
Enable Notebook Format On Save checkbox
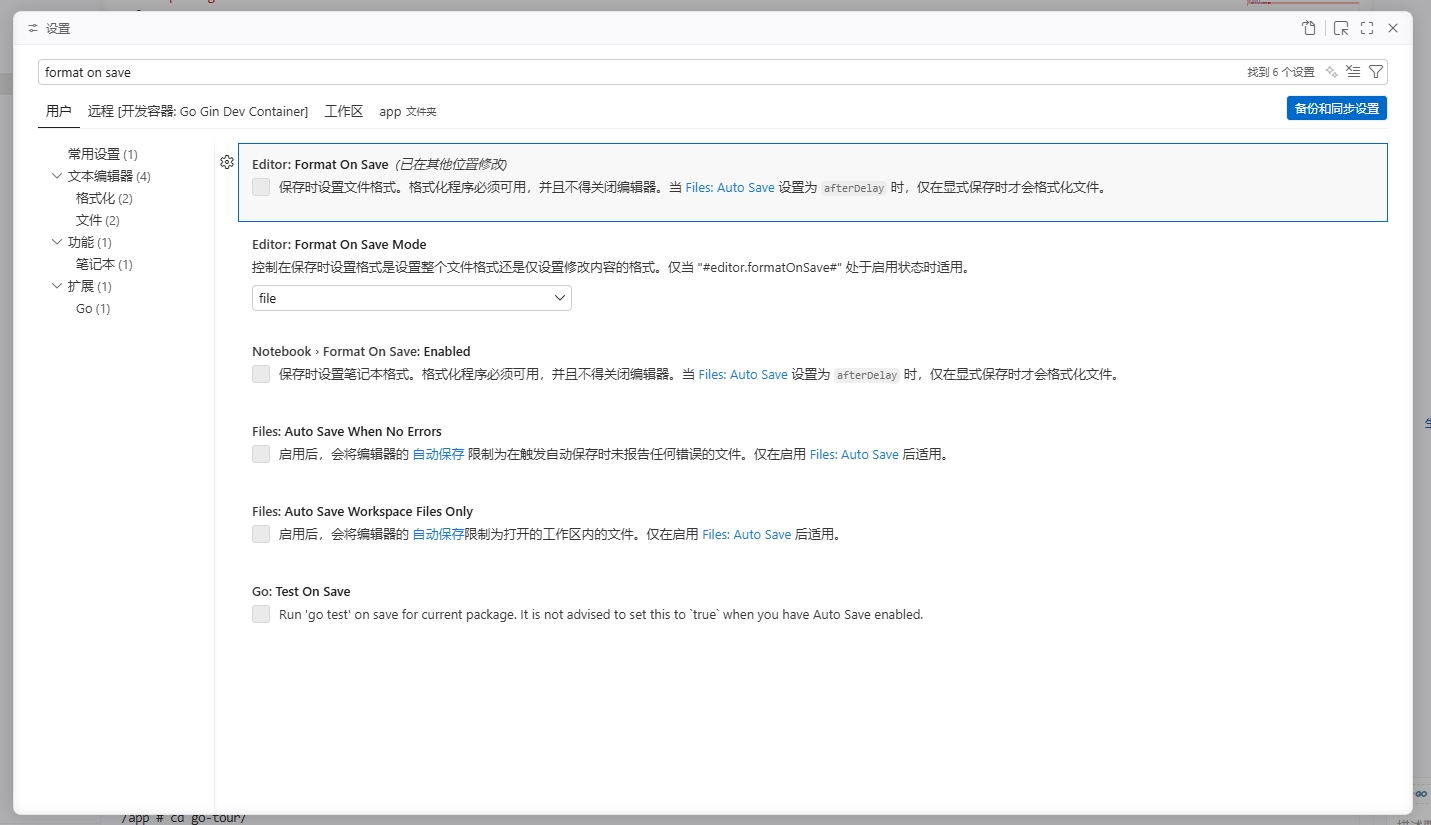[x=261, y=374]
